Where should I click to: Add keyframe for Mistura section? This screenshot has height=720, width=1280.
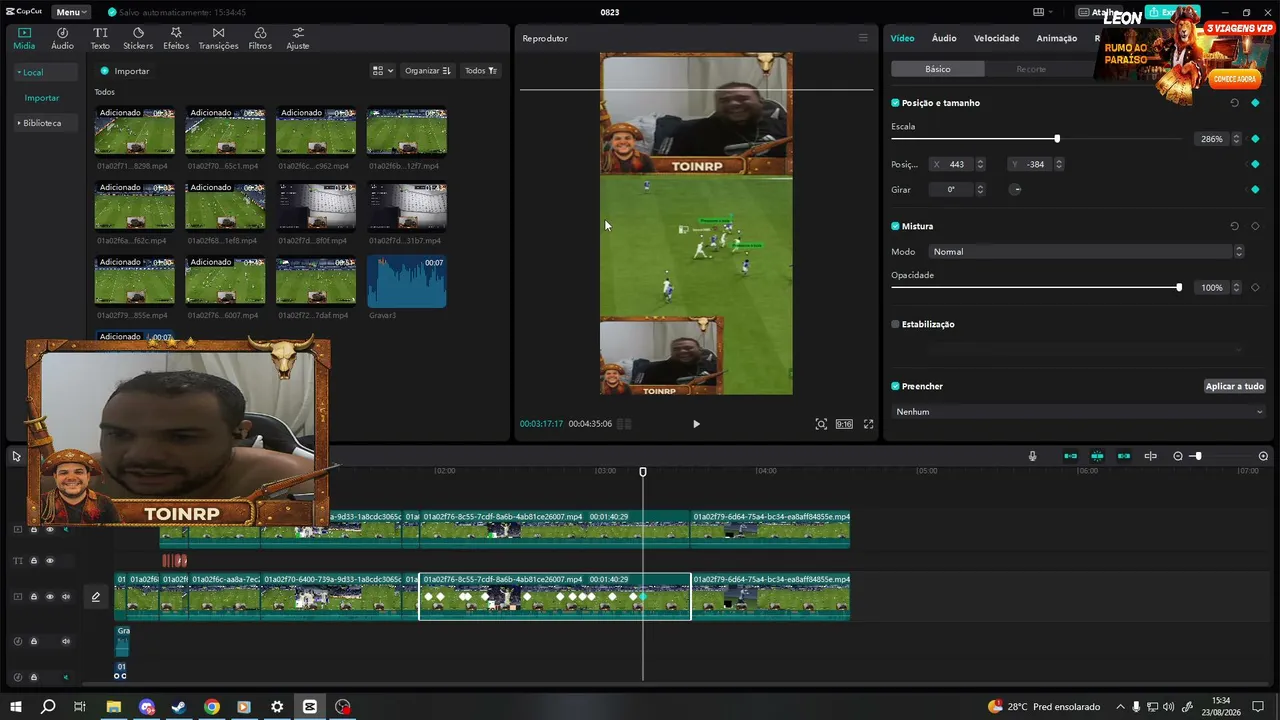pyautogui.click(x=1255, y=226)
